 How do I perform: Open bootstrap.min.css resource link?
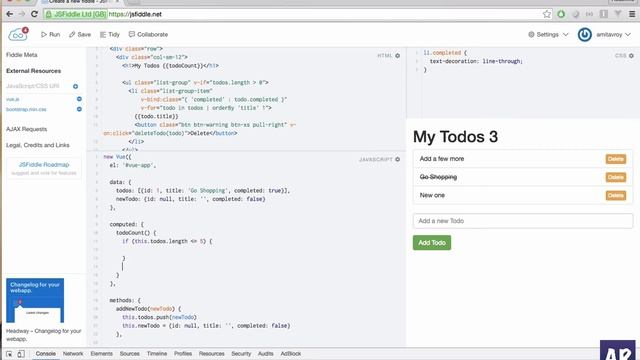[26, 109]
